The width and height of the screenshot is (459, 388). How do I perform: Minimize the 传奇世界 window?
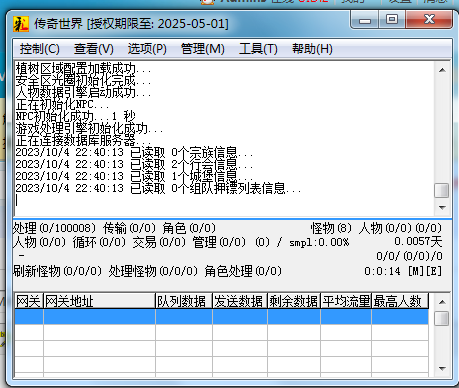[365, 20]
